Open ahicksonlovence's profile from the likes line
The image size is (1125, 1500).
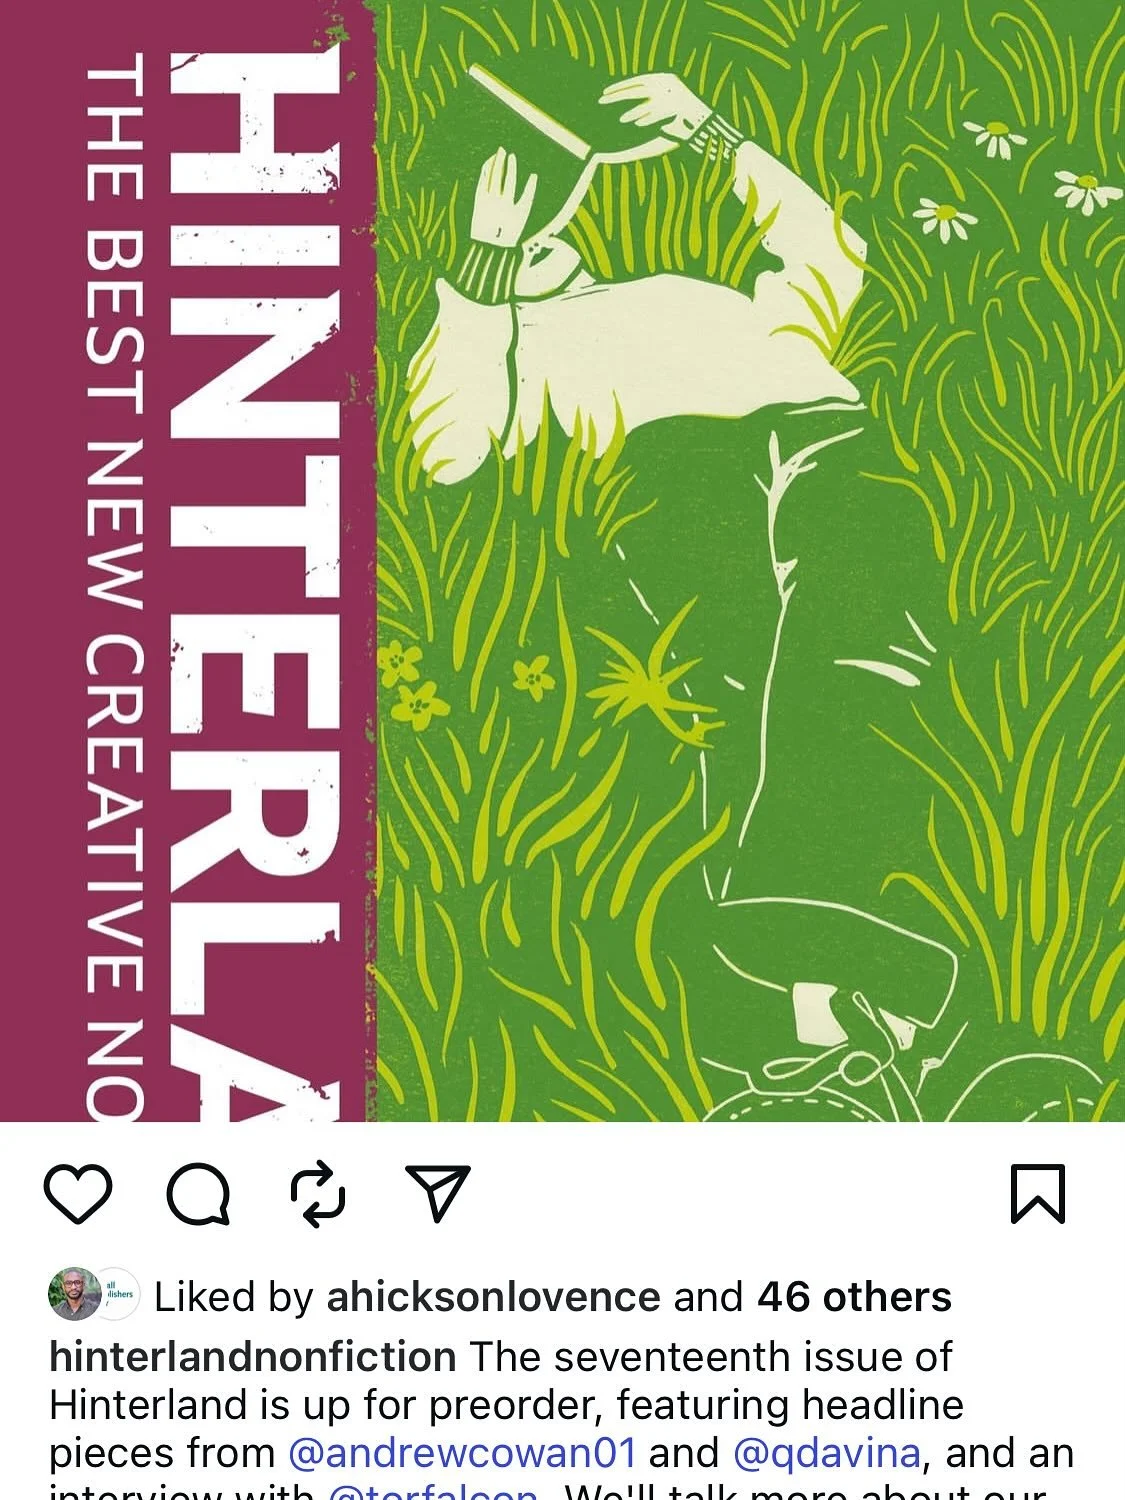[x=493, y=1297]
